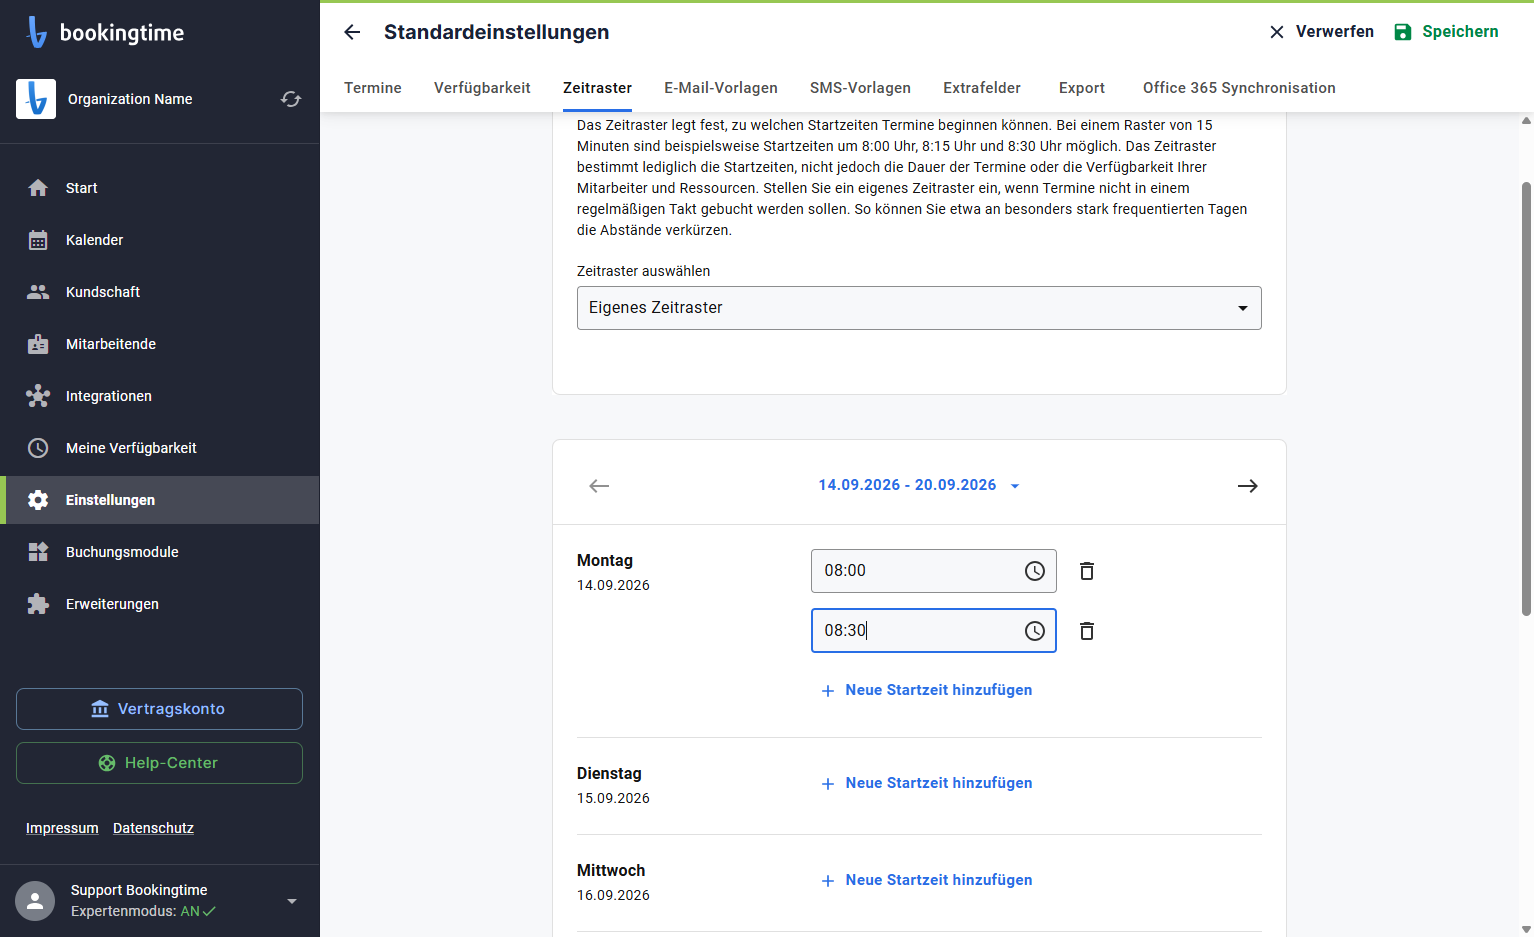Delete the 08:00 start time
The width and height of the screenshot is (1534, 937).
[1087, 571]
